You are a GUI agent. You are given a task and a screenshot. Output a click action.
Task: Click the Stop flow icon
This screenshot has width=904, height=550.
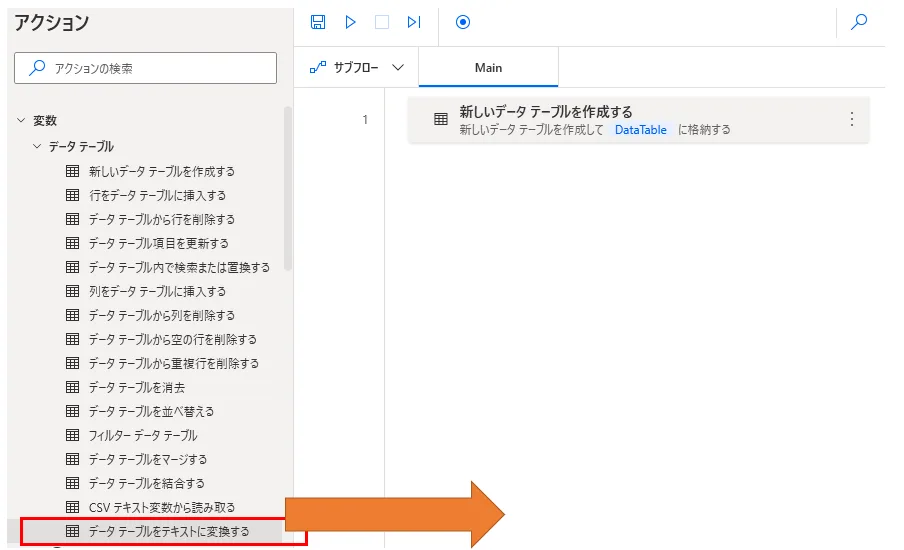coord(381,22)
